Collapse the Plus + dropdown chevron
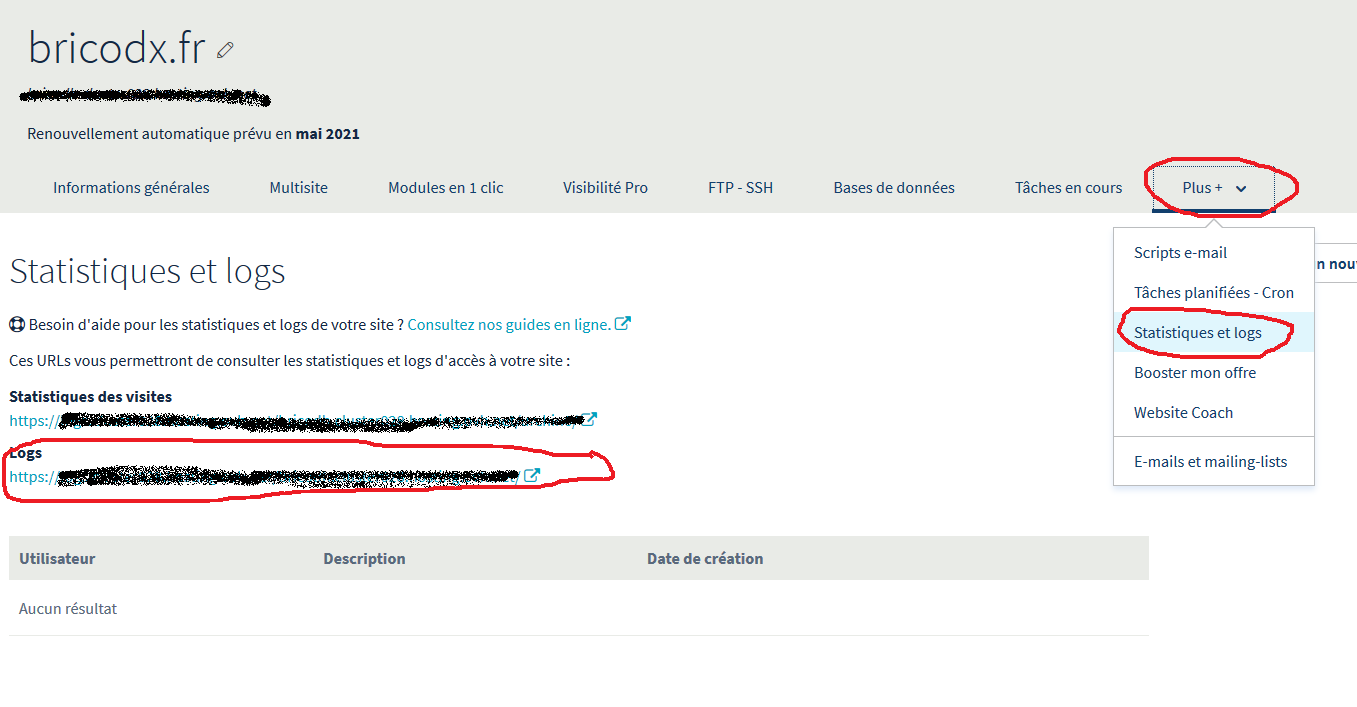The image size is (1357, 707). [1241, 188]
